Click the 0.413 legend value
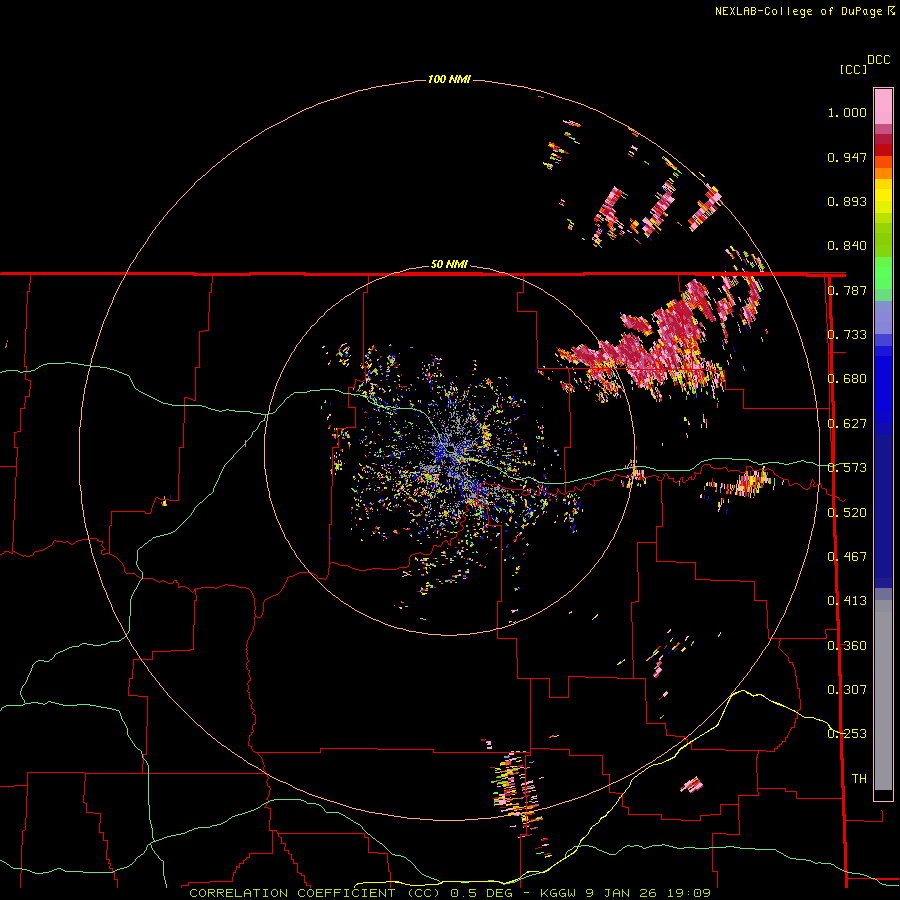 pos(847,601)
